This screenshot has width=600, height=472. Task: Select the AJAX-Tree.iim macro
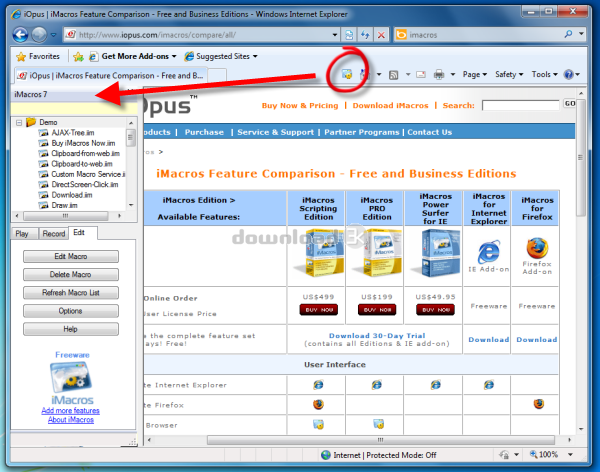[73, 133]
